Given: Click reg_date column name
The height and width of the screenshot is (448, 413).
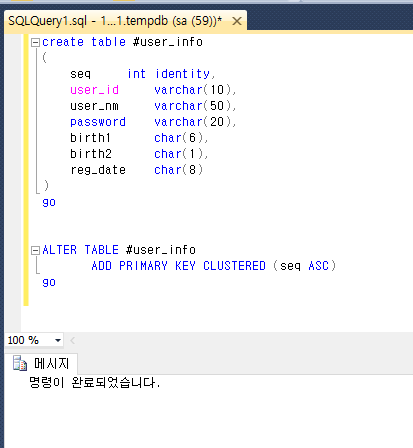Looking at the screenshot, I should click(98, 170).
